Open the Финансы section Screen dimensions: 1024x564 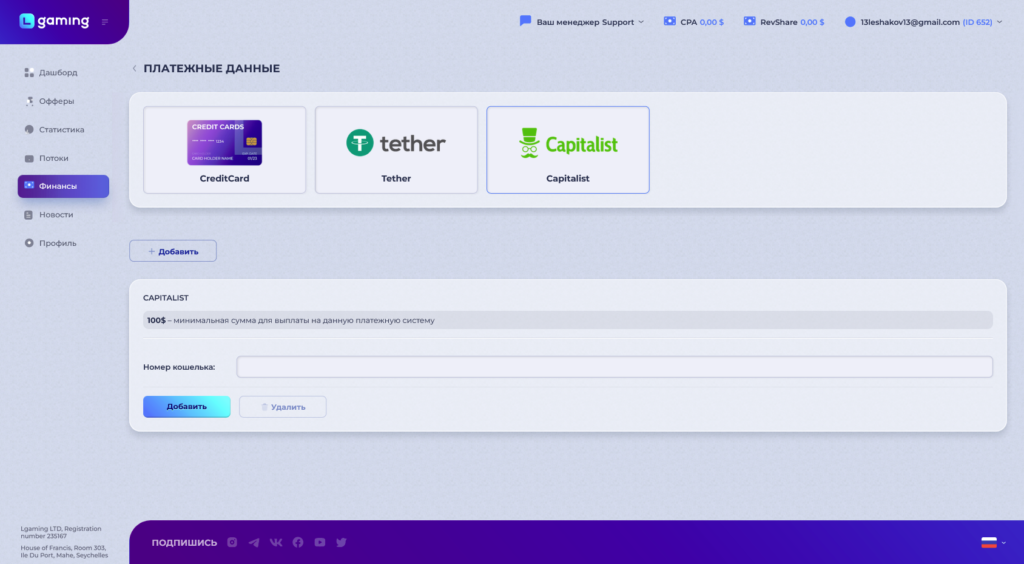pos(63,186)
